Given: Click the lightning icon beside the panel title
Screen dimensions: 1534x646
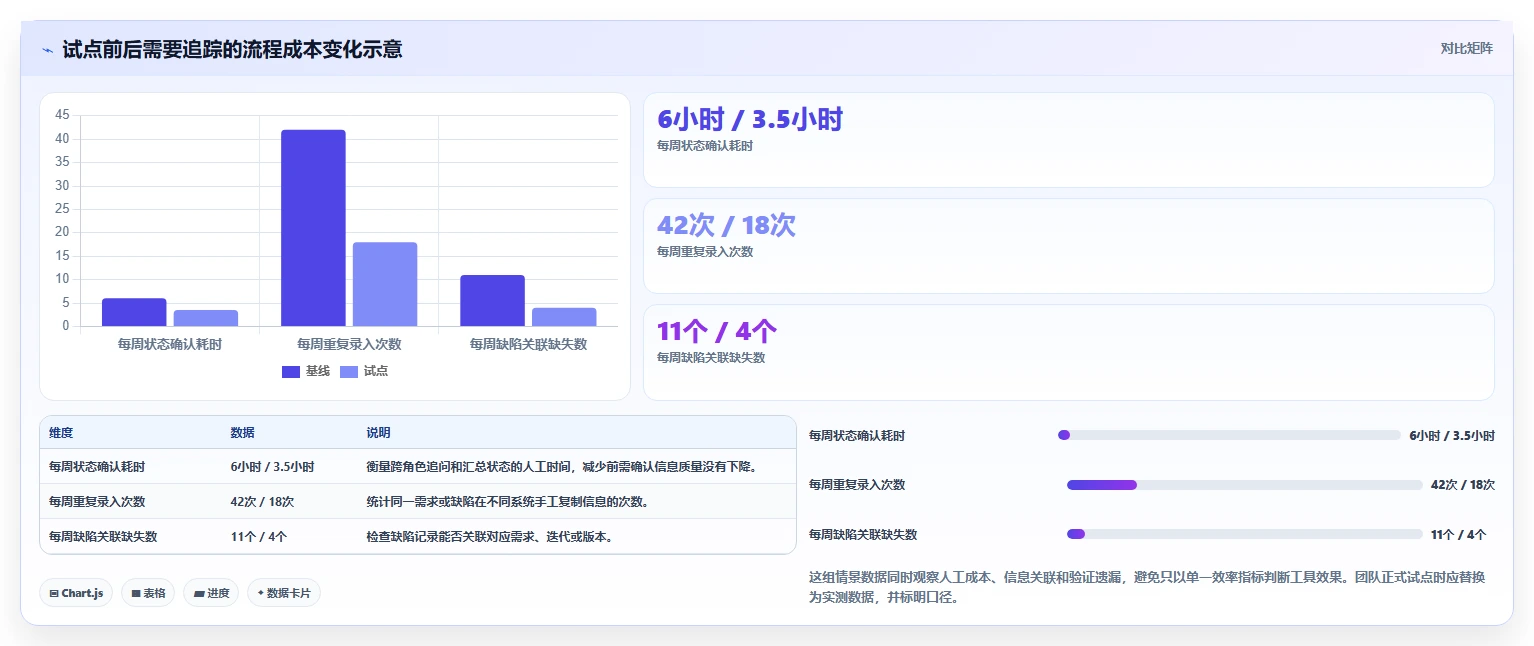Looking at the screenshot, I should tap(48, 50).
